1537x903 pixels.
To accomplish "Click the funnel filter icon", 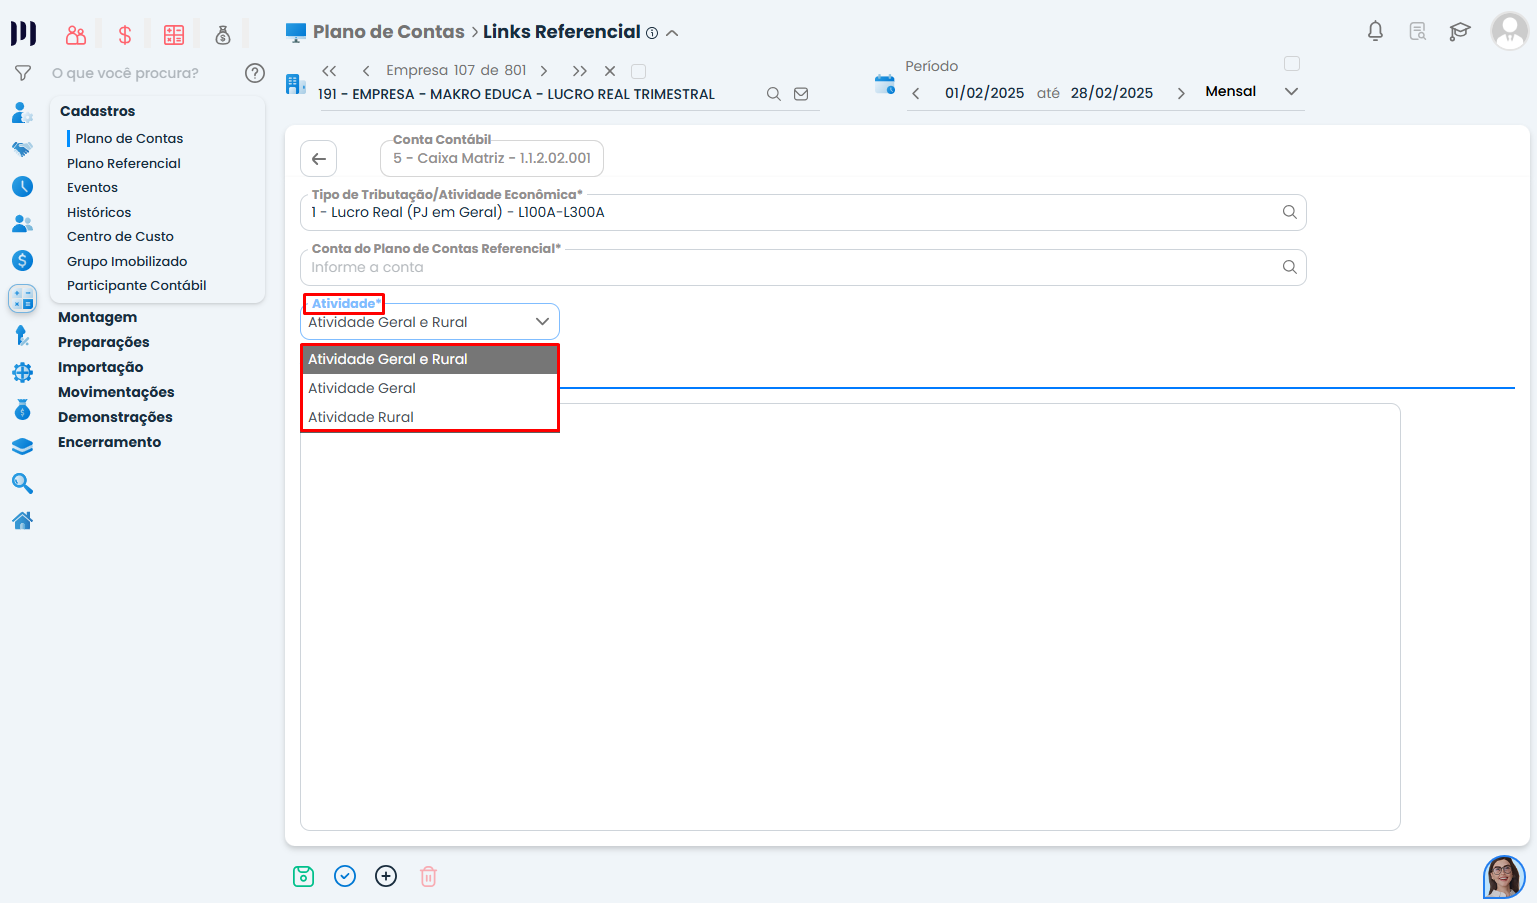I will (x=22, y=73).
